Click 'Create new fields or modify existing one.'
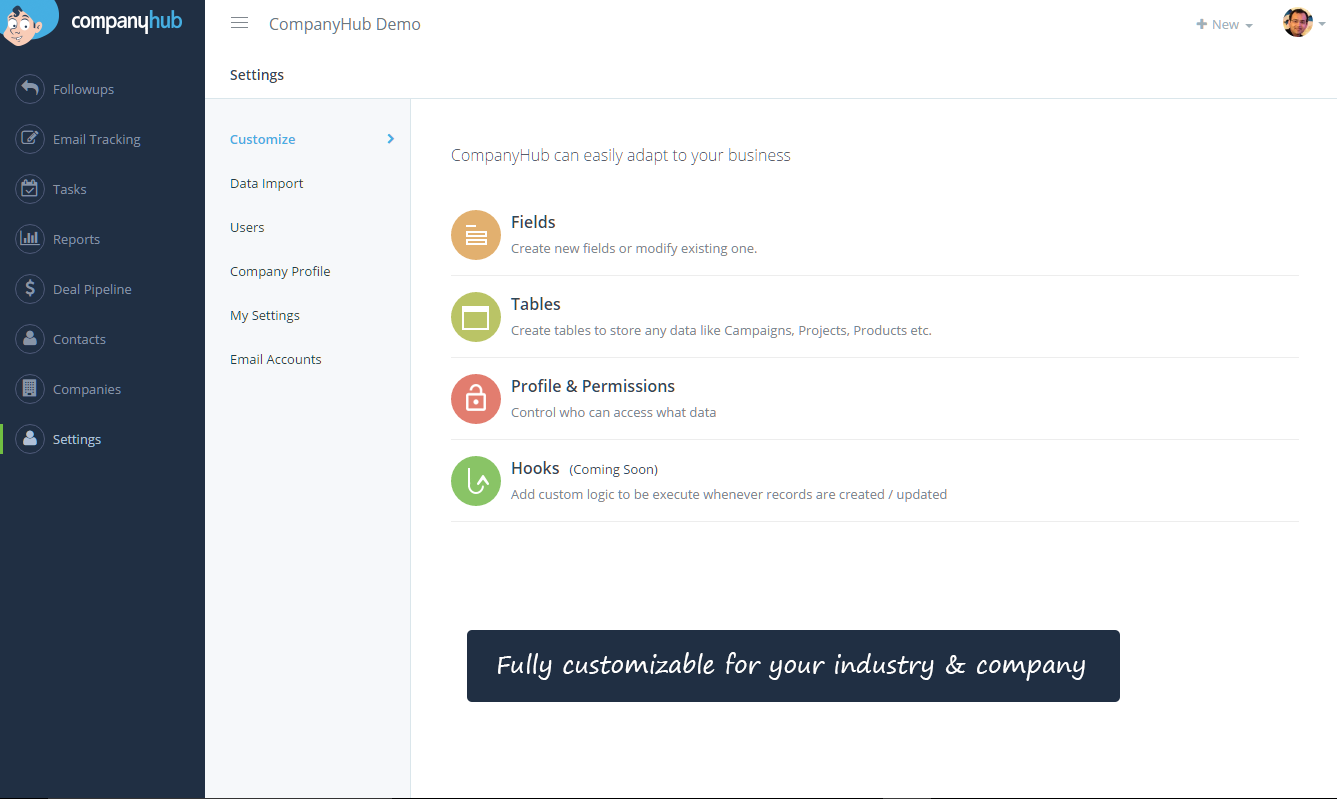Screen dimensions: 1337x799 [x=634, y=248]
